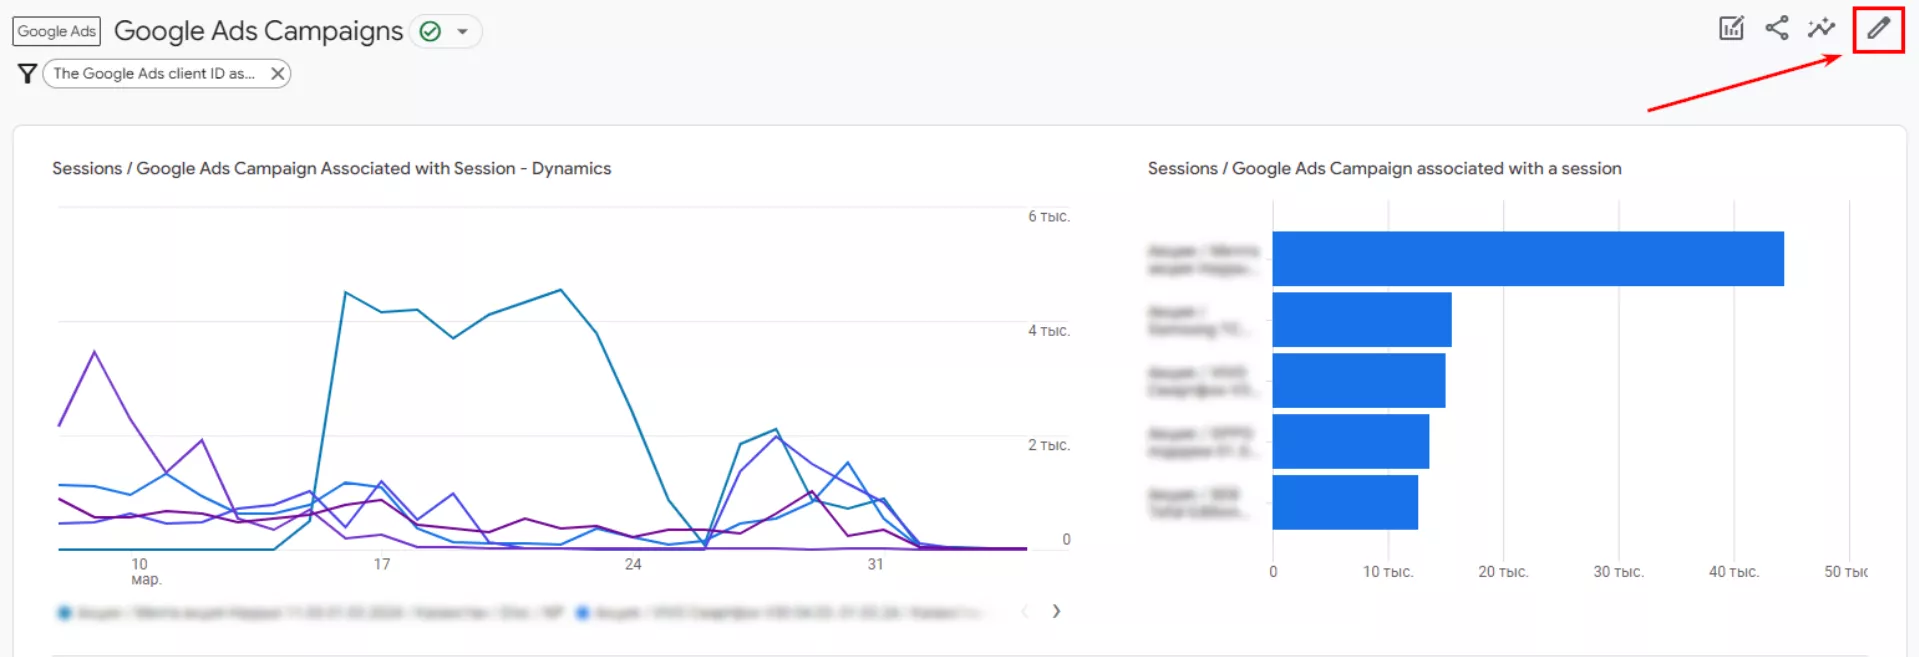Open the Google Ads client ID filter chip
The width and height of the screenshot is (1919, 657).
154,73
